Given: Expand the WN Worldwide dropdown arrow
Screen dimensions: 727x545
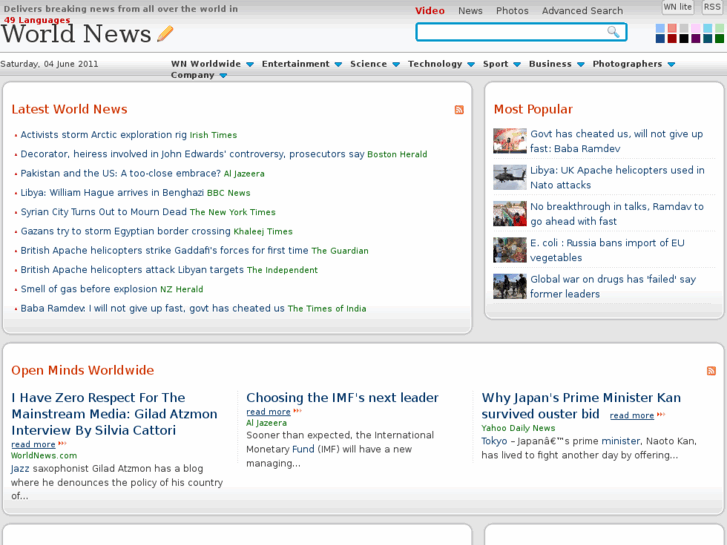Looking at the screenshot, I should [x=249, y=64].
